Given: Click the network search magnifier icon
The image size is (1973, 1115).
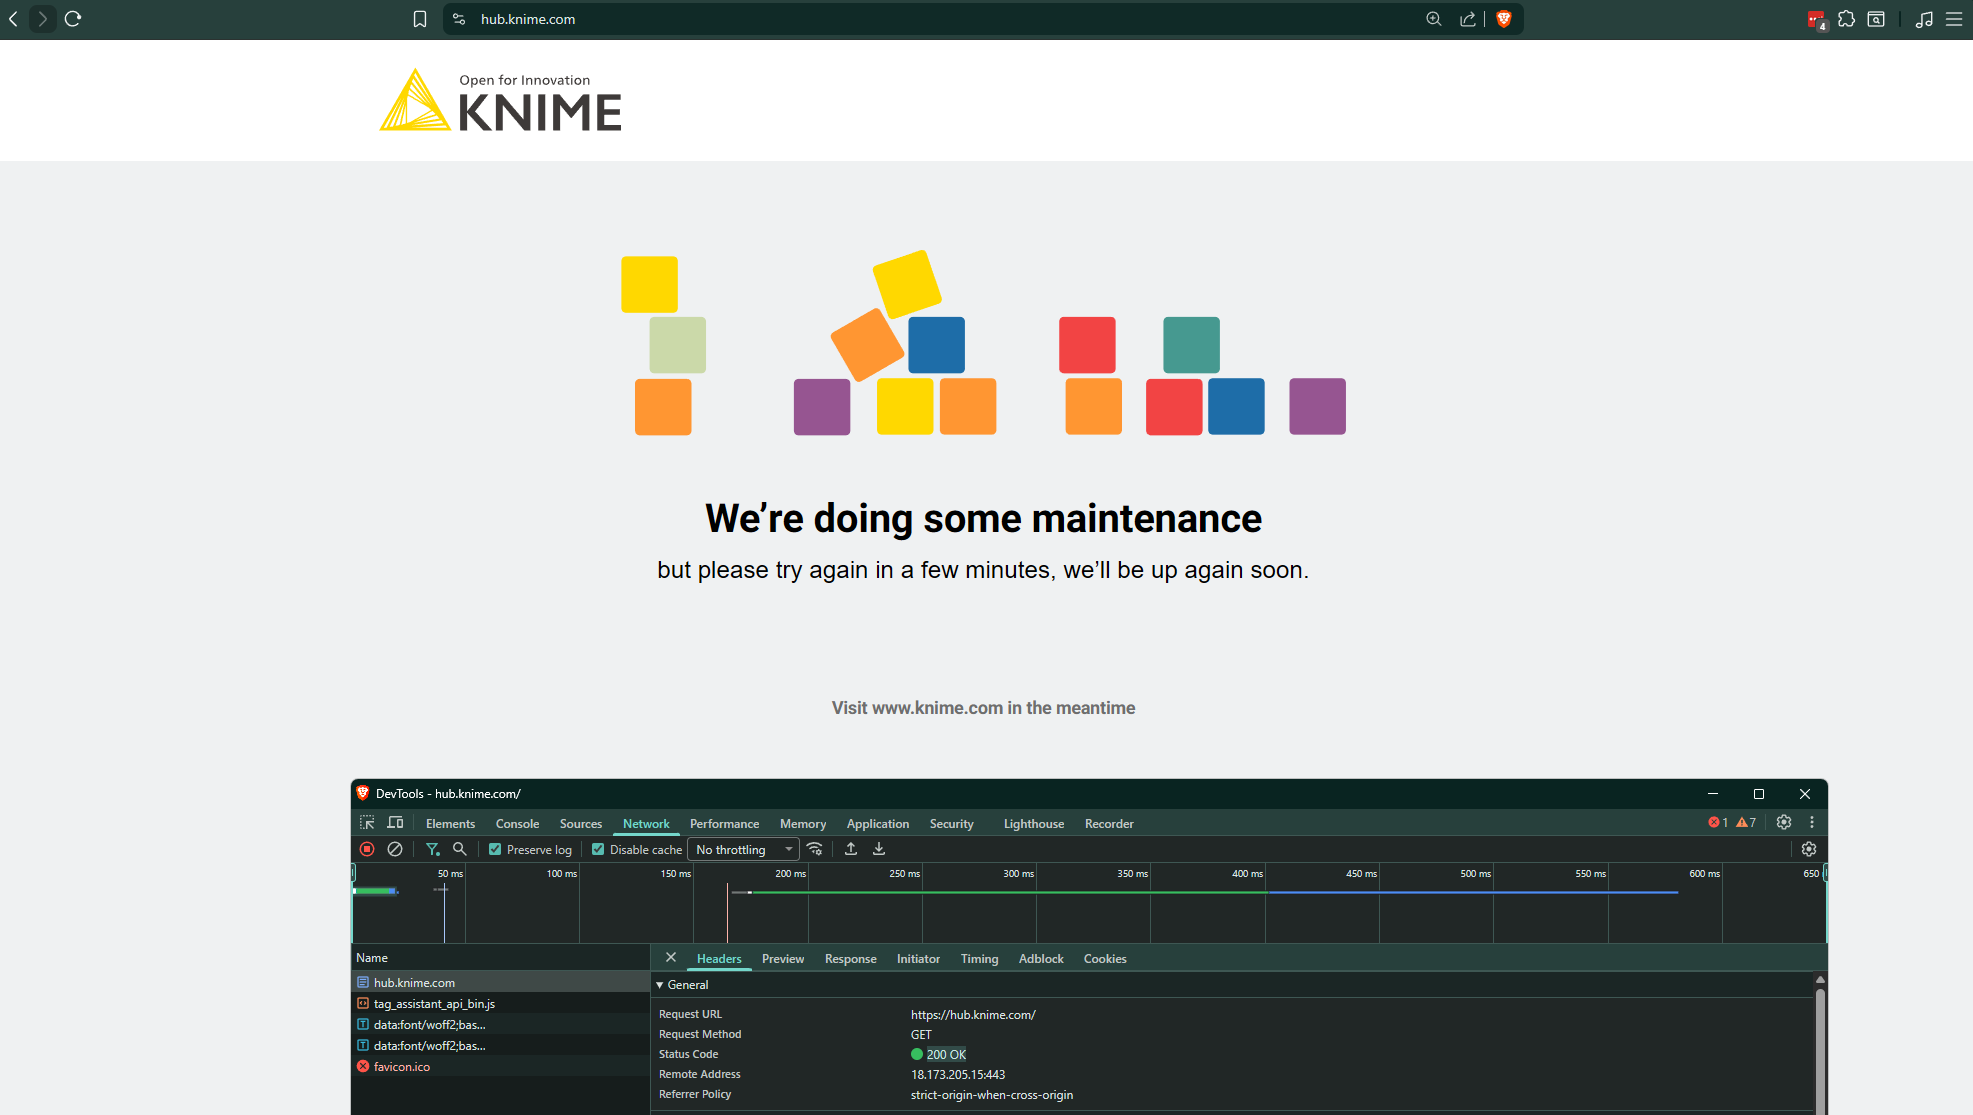Looking at the screenshot, I should coord(460,849).
